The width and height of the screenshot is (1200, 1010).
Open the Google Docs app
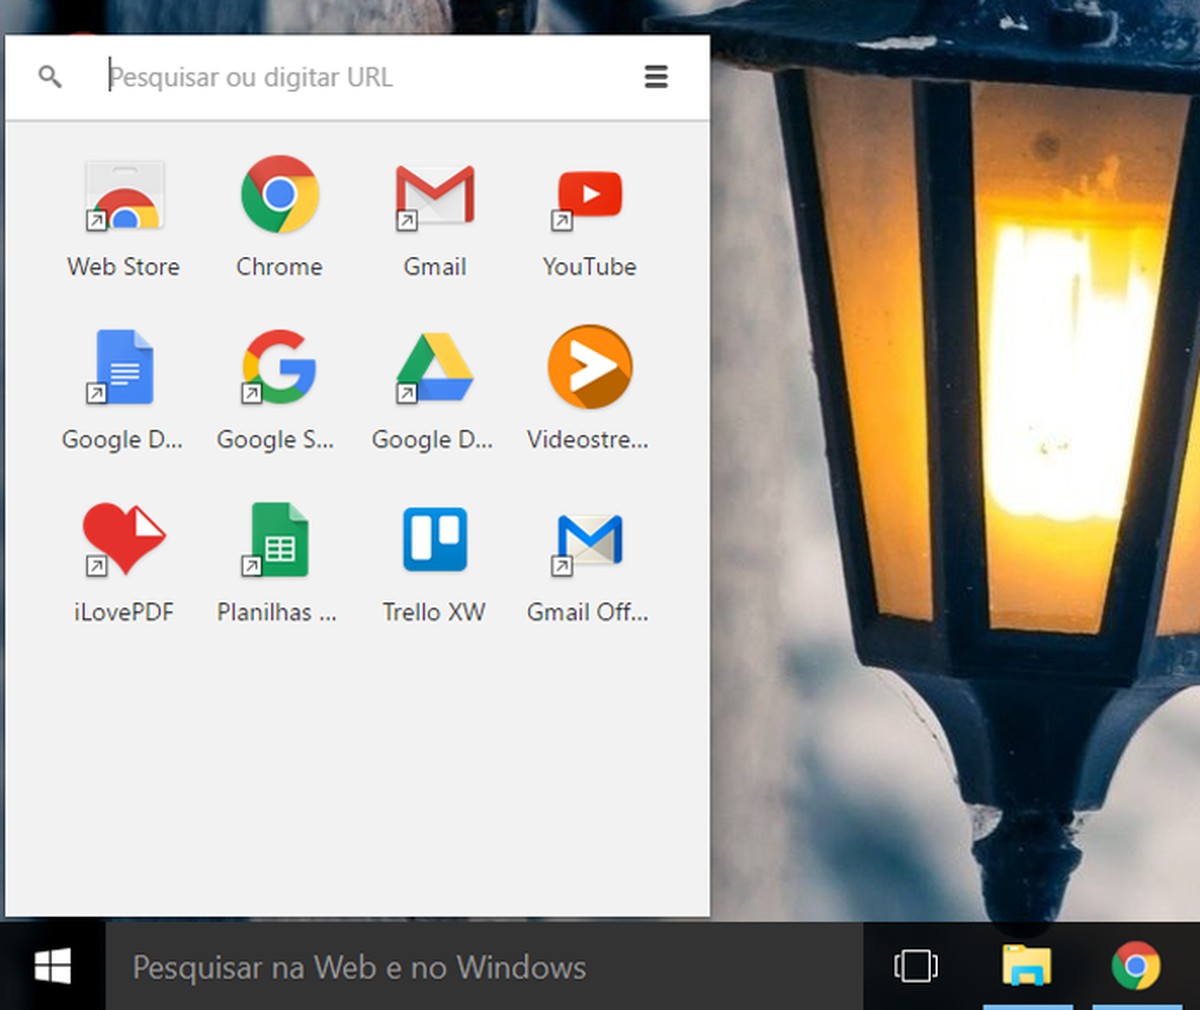[x=122, y=368]
